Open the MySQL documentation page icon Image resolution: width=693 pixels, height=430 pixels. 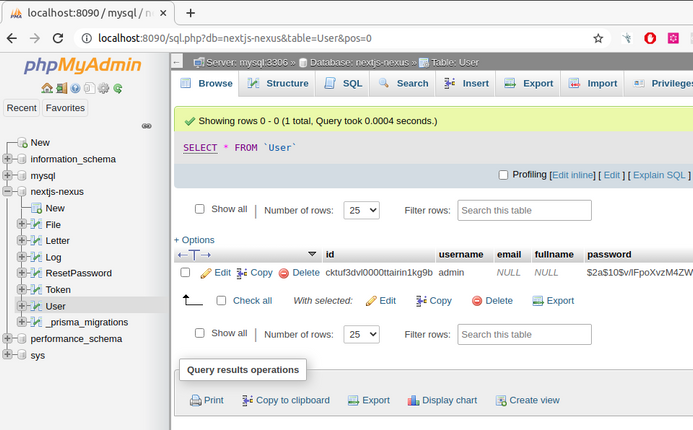89,88
